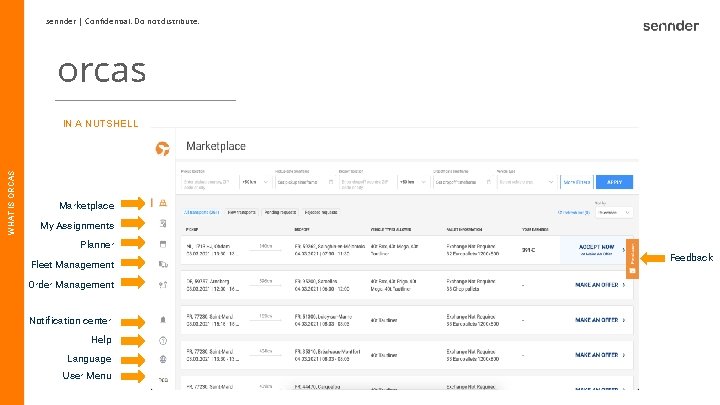Open the vehicle type dropdown

[527, 182]
